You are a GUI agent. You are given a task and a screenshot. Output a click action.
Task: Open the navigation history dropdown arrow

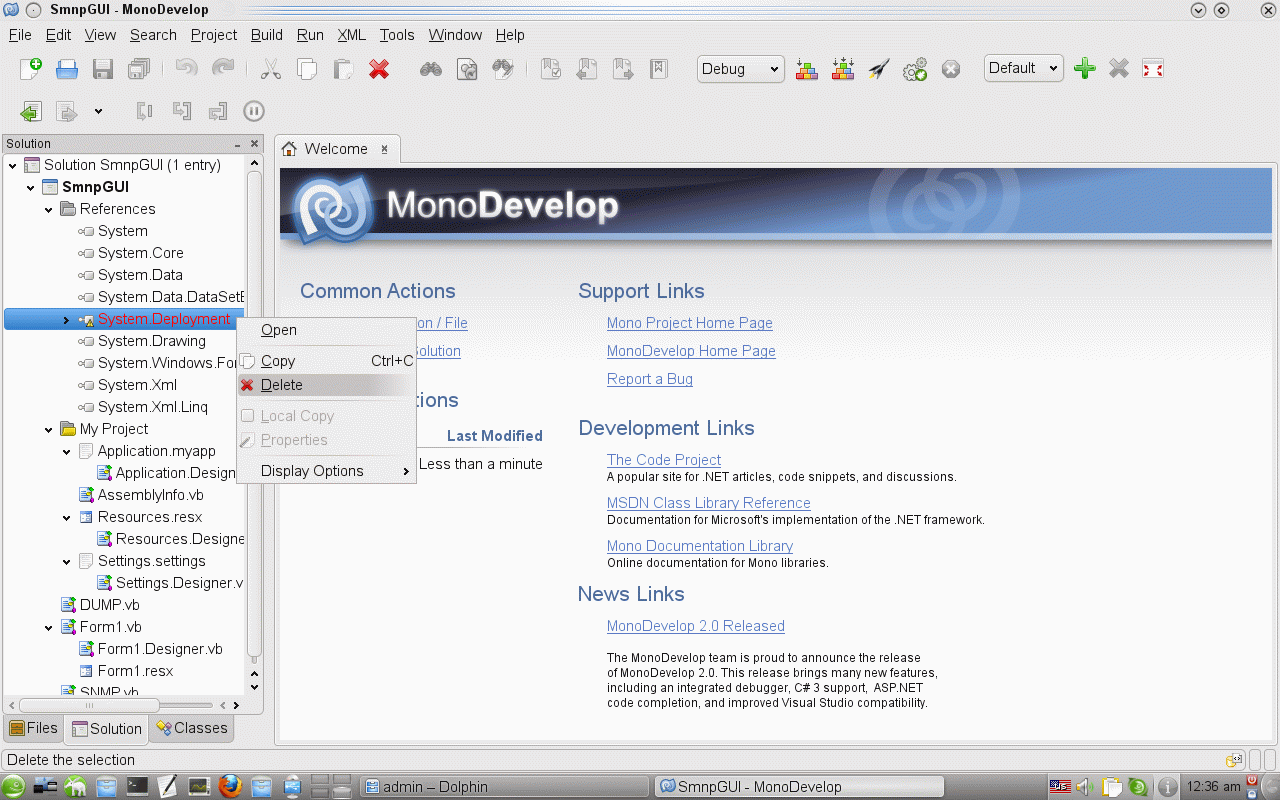coord(98,111)
